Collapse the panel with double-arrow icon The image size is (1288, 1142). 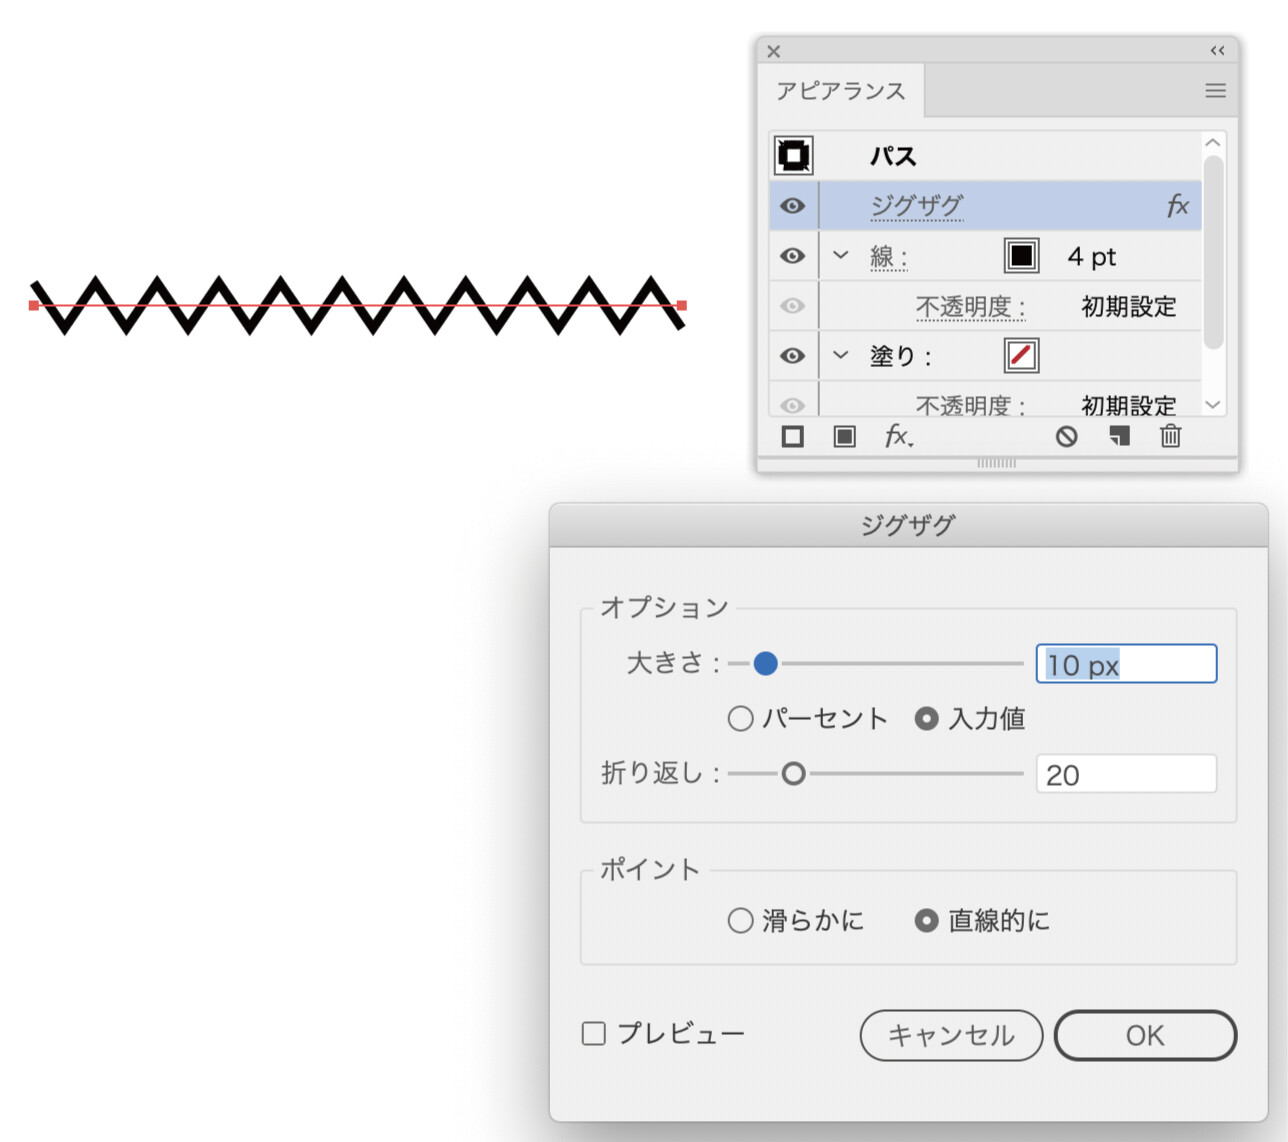[x=1217, y=51]
